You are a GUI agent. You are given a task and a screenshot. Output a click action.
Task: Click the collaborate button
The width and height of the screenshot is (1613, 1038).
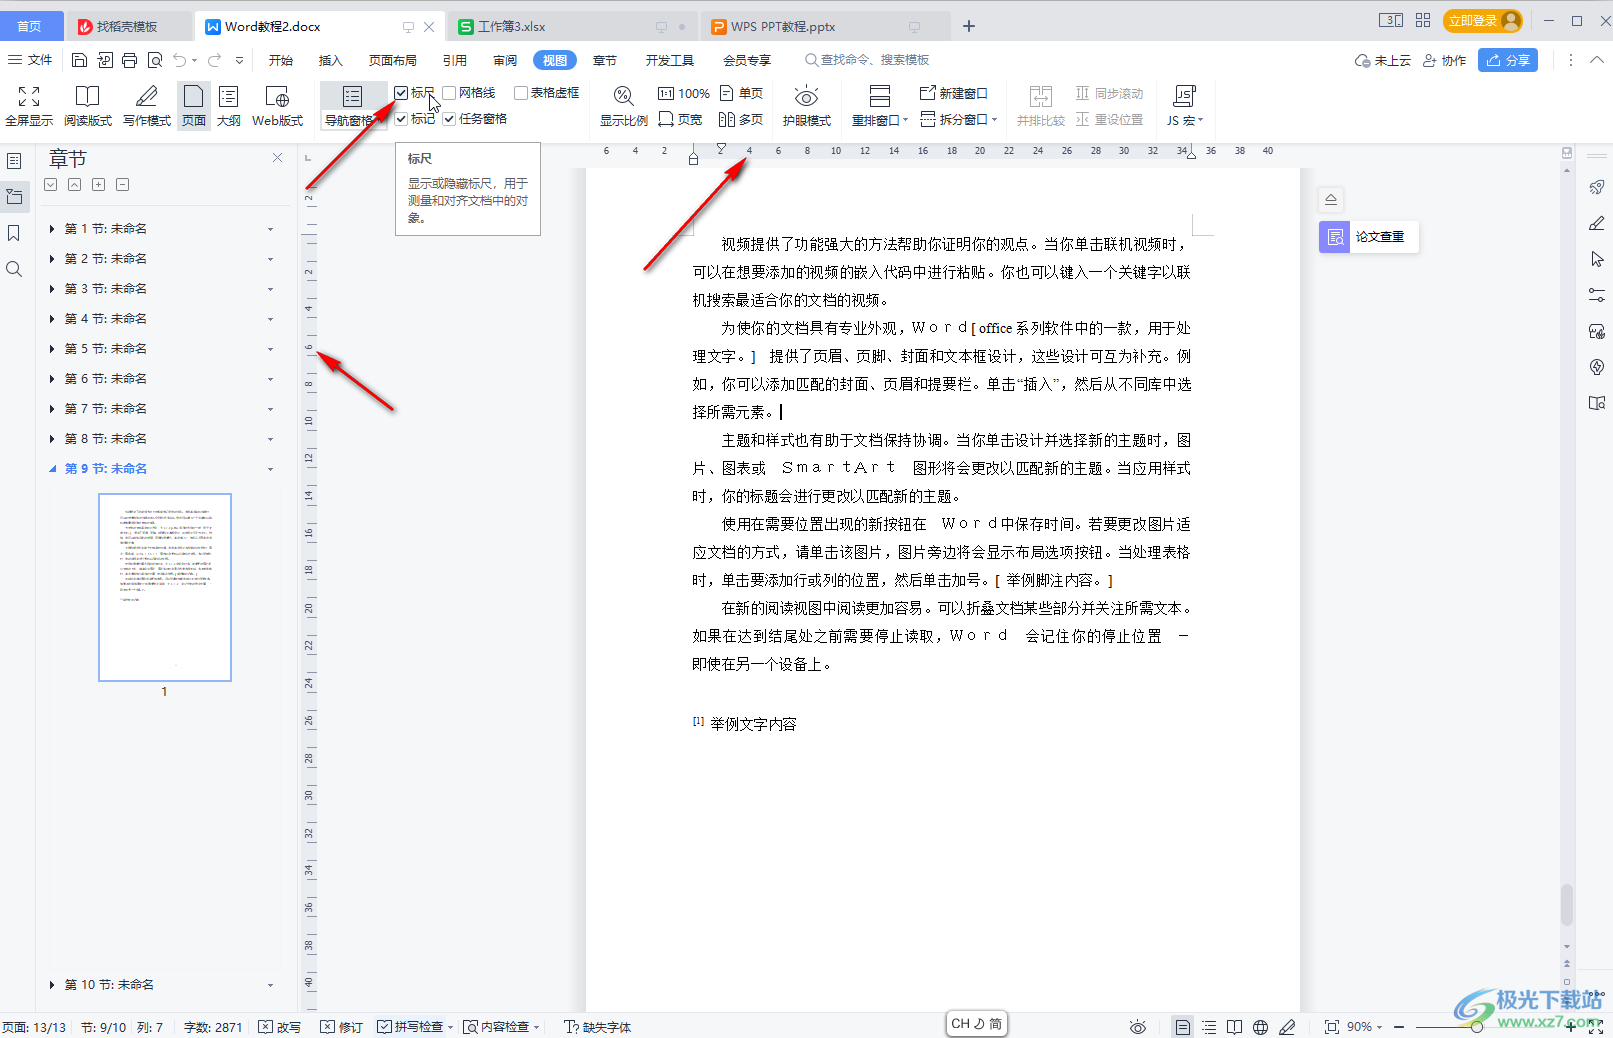point(1444,60)
